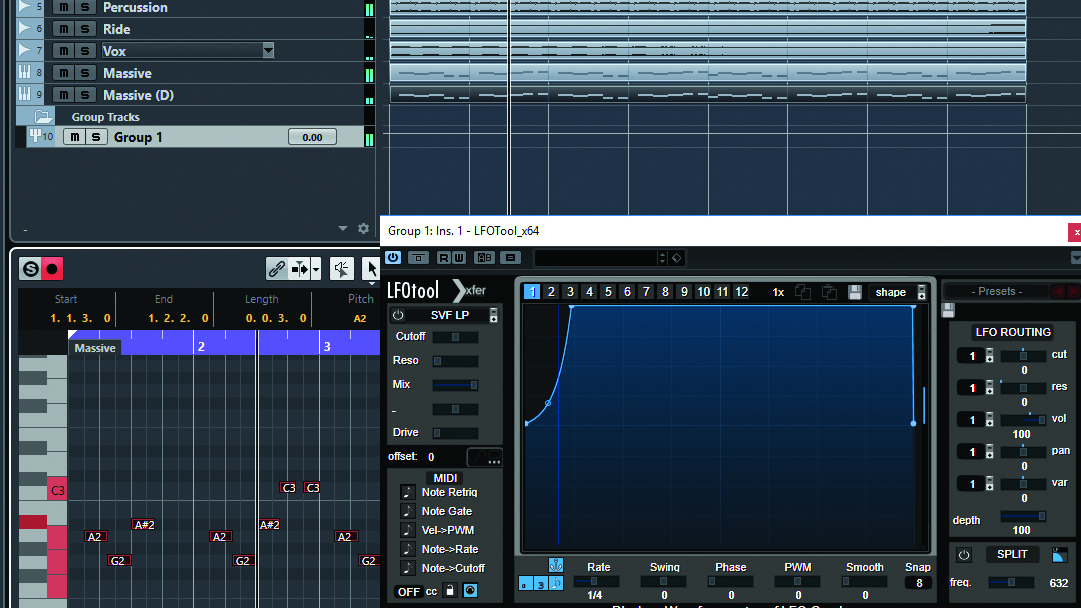Toggle the LFOTool plugin bypass power button
Screen dimensions: 1081x608
click(x=393, y=257)
